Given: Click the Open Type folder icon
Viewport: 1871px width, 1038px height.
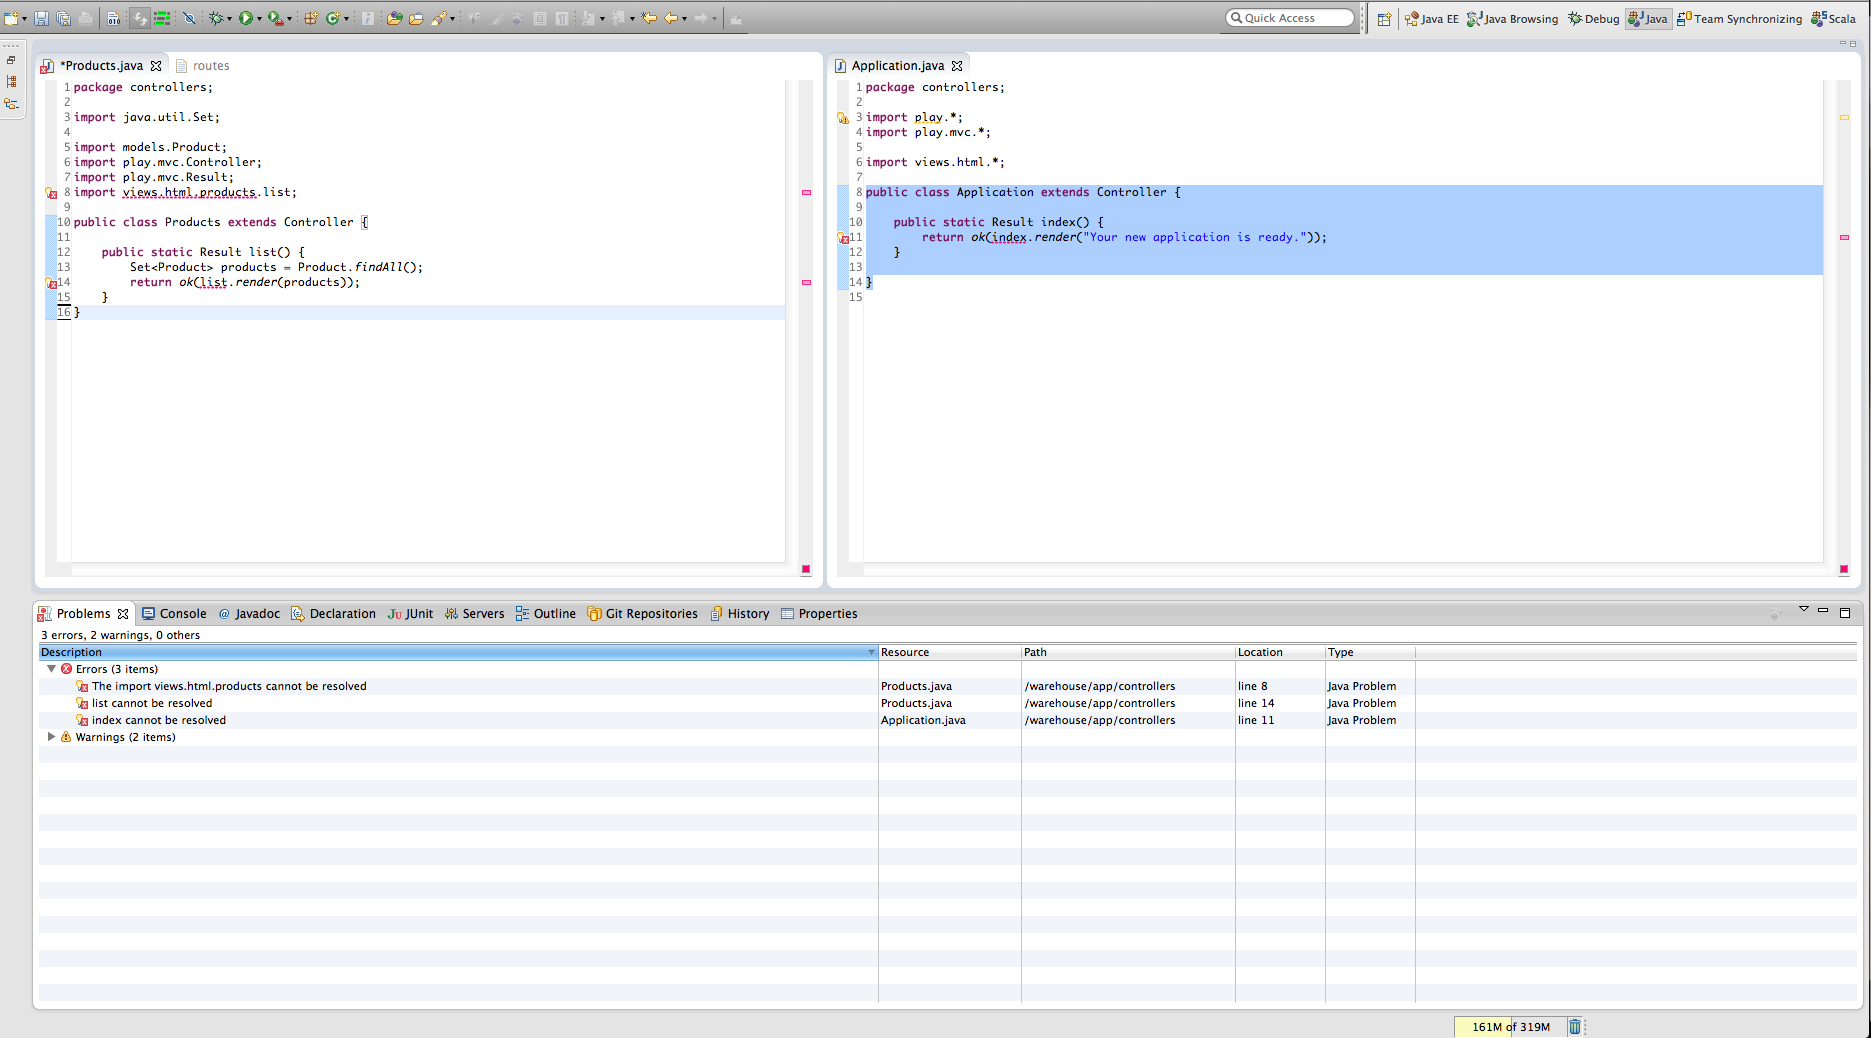Looking at the screenshot, I should click(x=394, y=18).
